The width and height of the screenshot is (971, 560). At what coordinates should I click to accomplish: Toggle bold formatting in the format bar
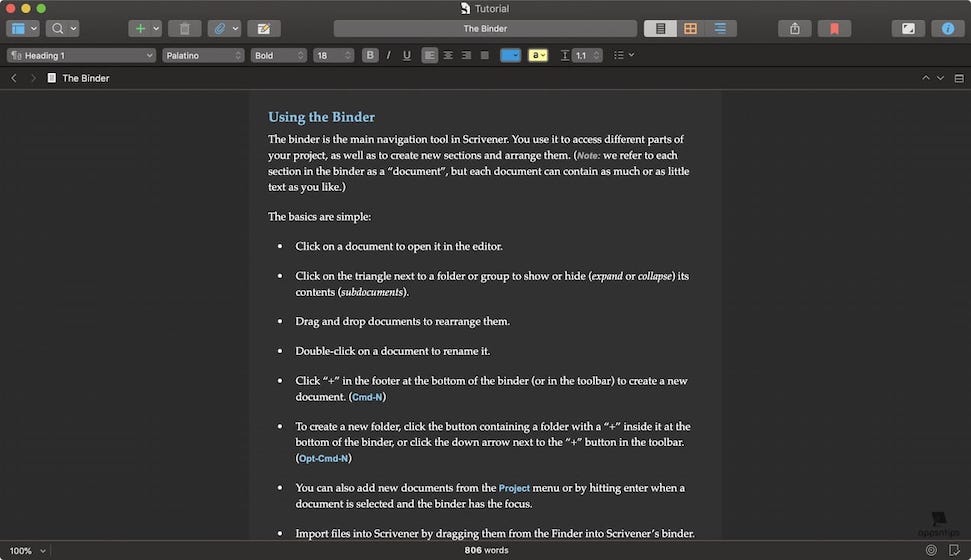(x=370, y=56)
